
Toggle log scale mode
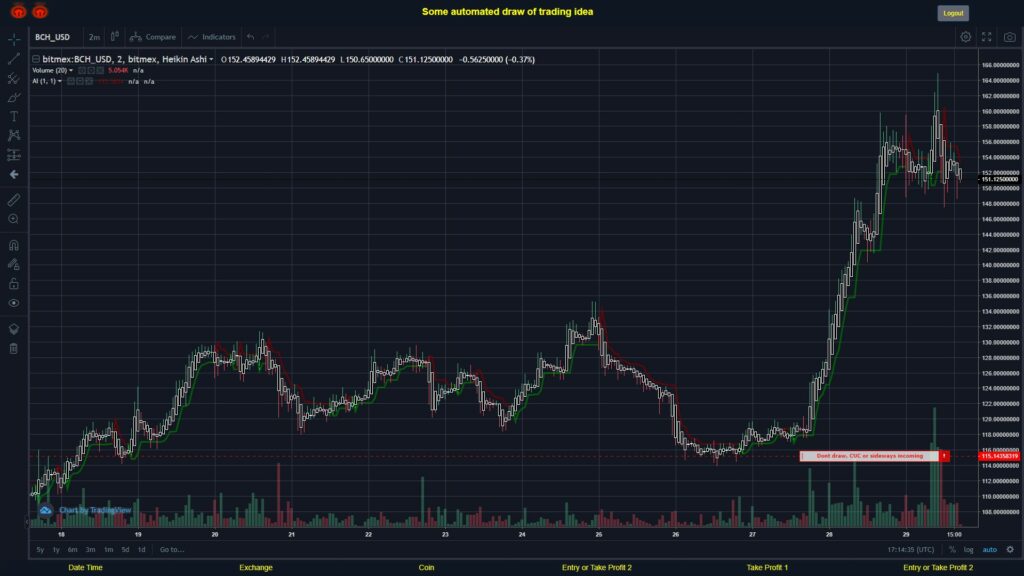(x=968, y=550)
